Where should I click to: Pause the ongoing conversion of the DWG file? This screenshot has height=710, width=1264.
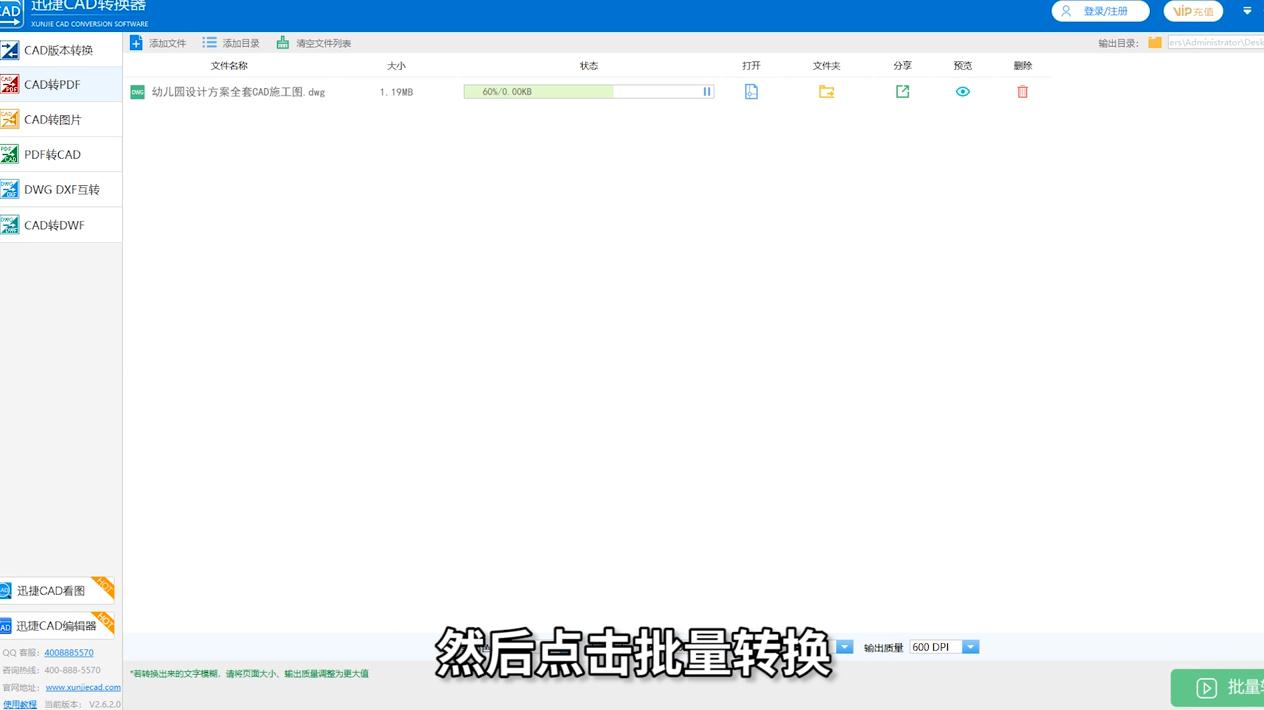coord(707,91)
